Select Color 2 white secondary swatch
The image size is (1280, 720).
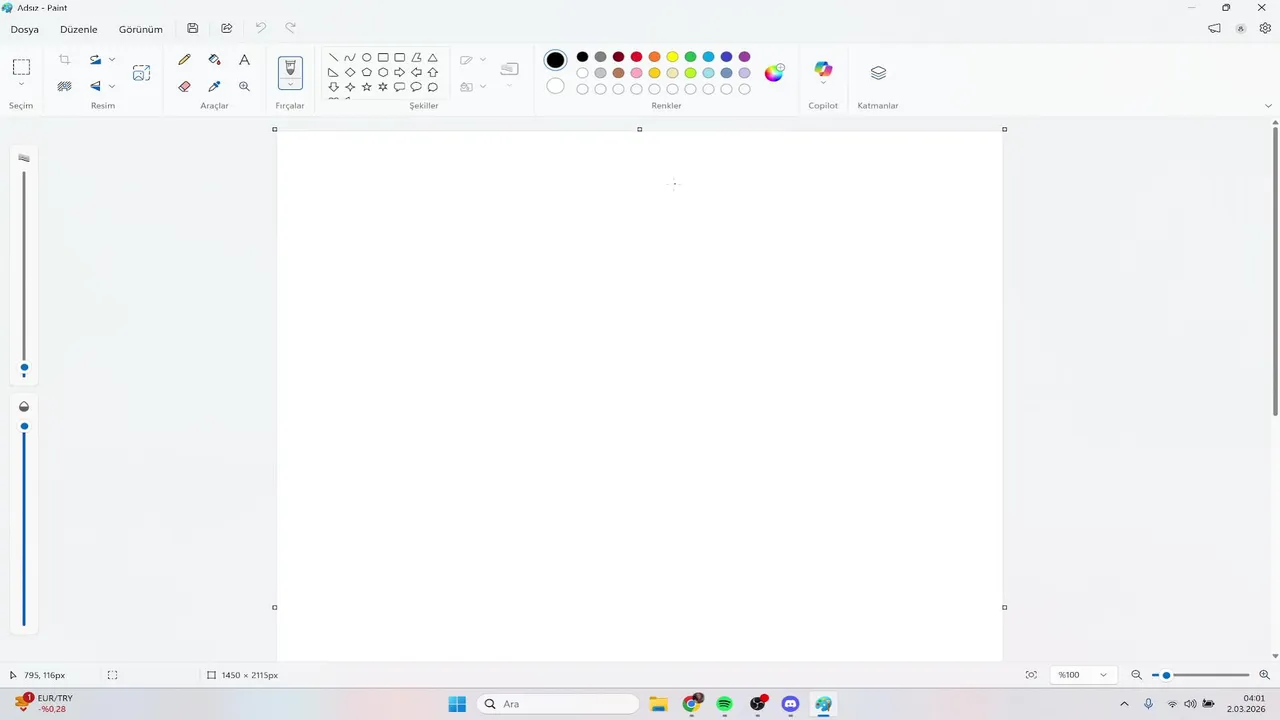pyautogui.click(x=556, y=86)
